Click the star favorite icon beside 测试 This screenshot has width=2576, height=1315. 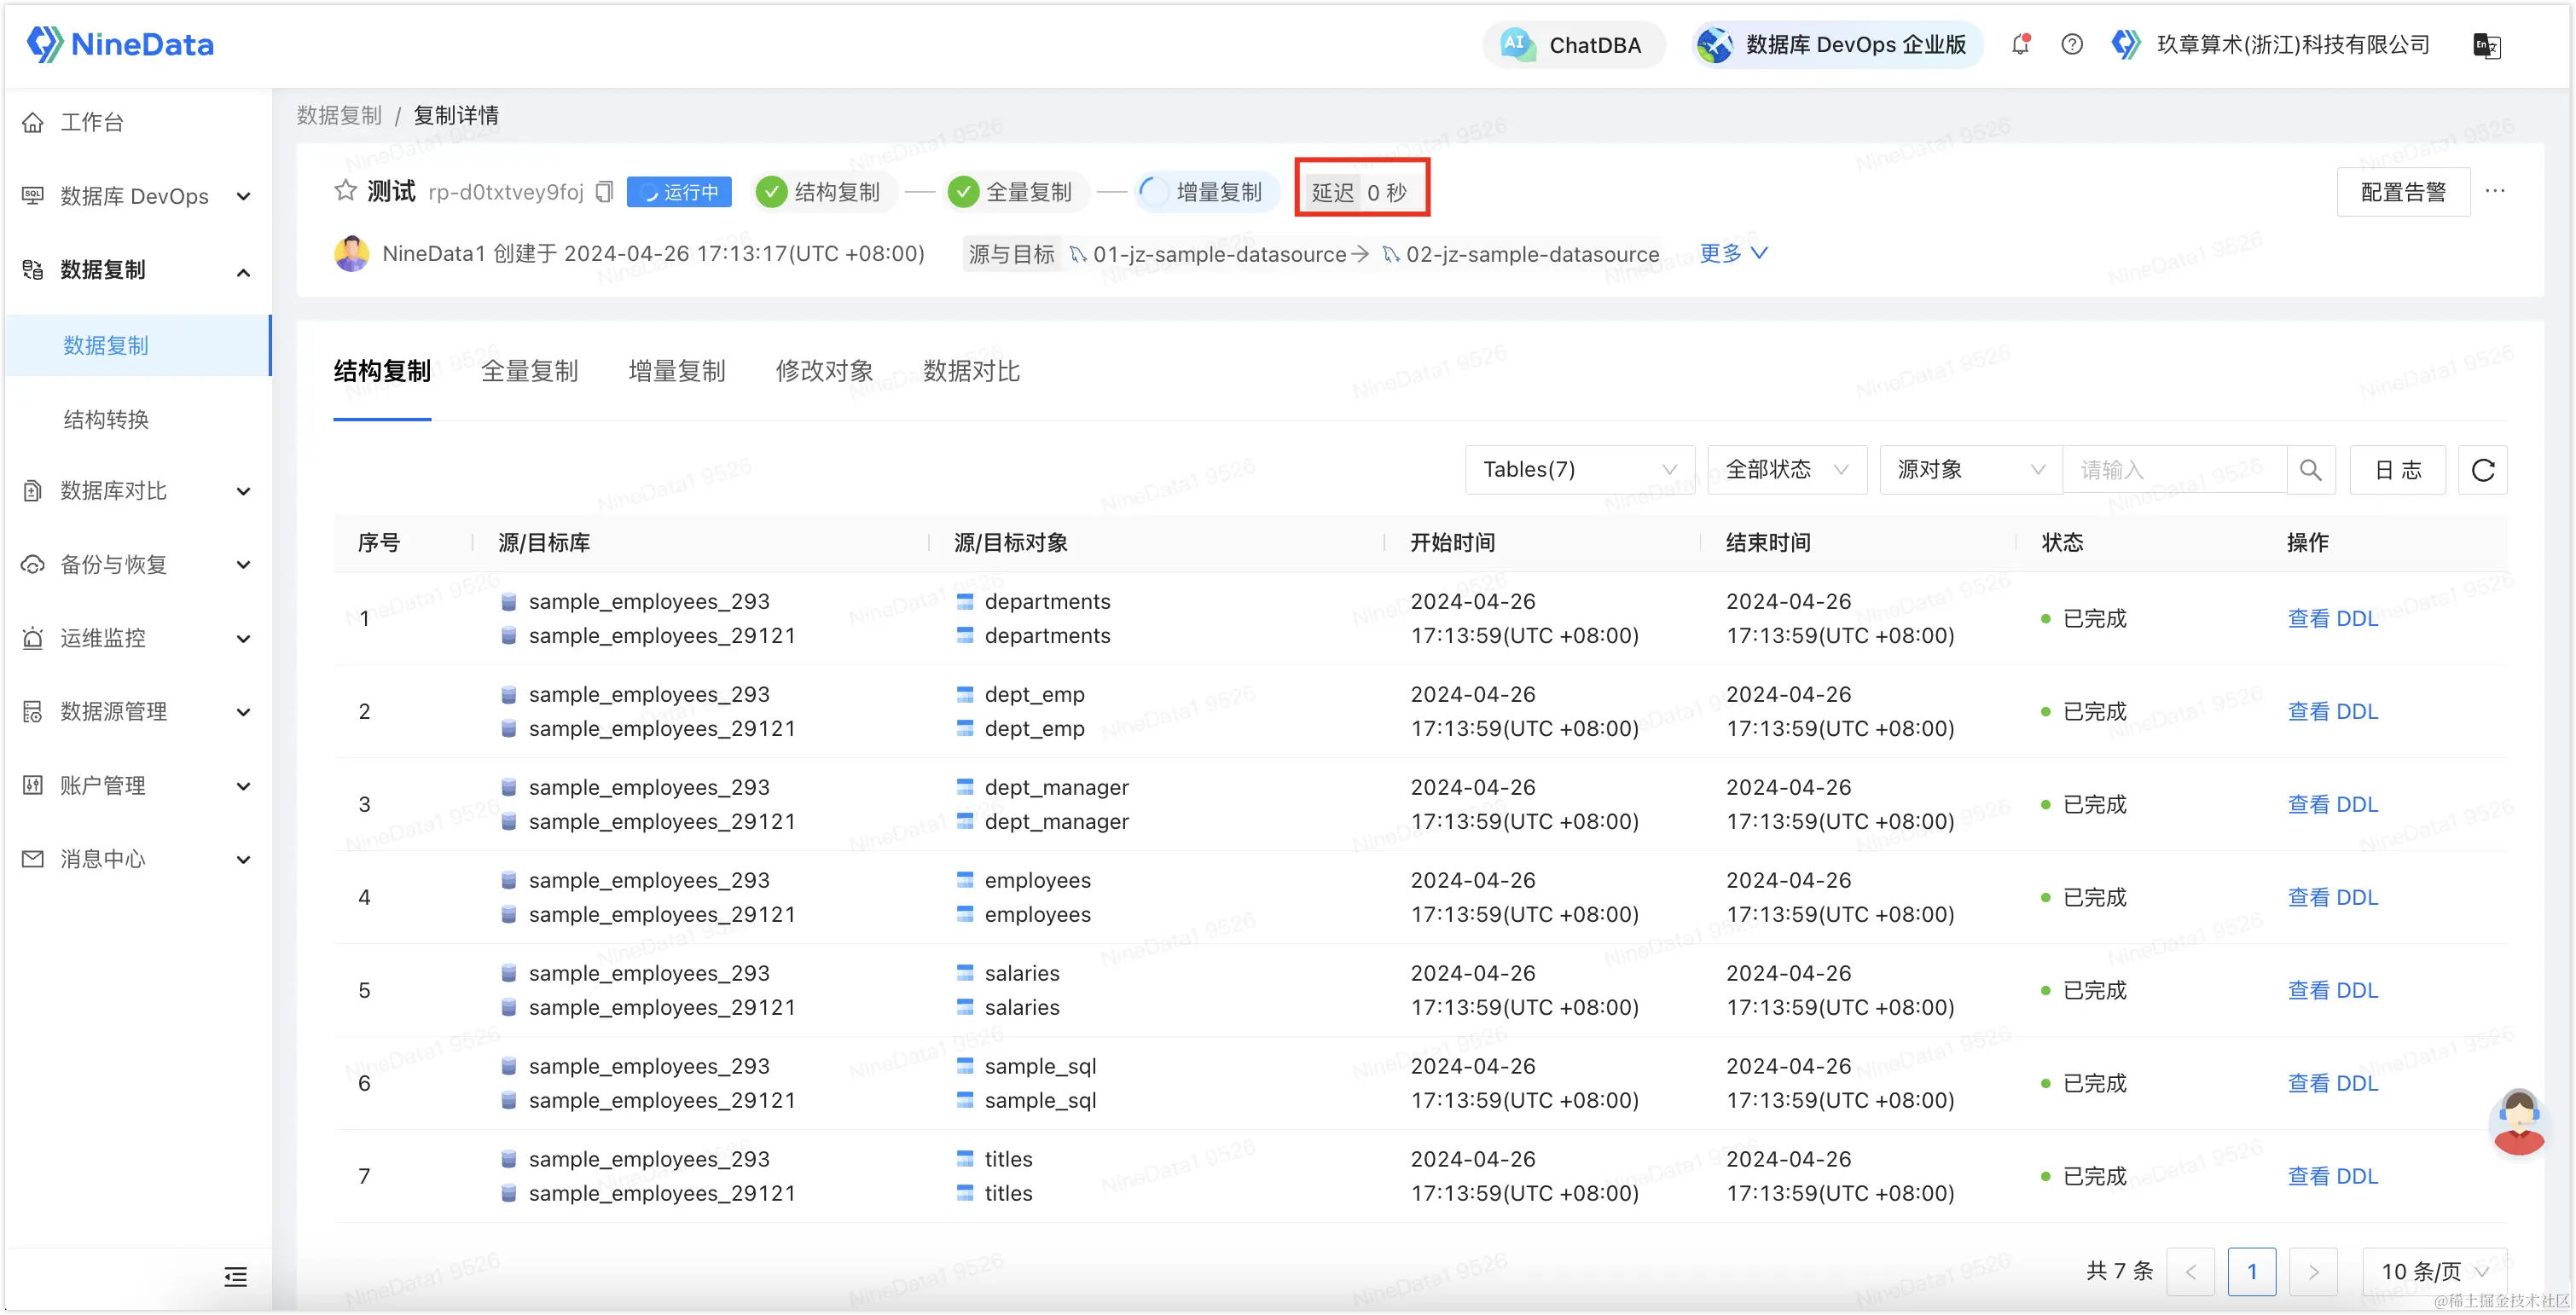345,191
